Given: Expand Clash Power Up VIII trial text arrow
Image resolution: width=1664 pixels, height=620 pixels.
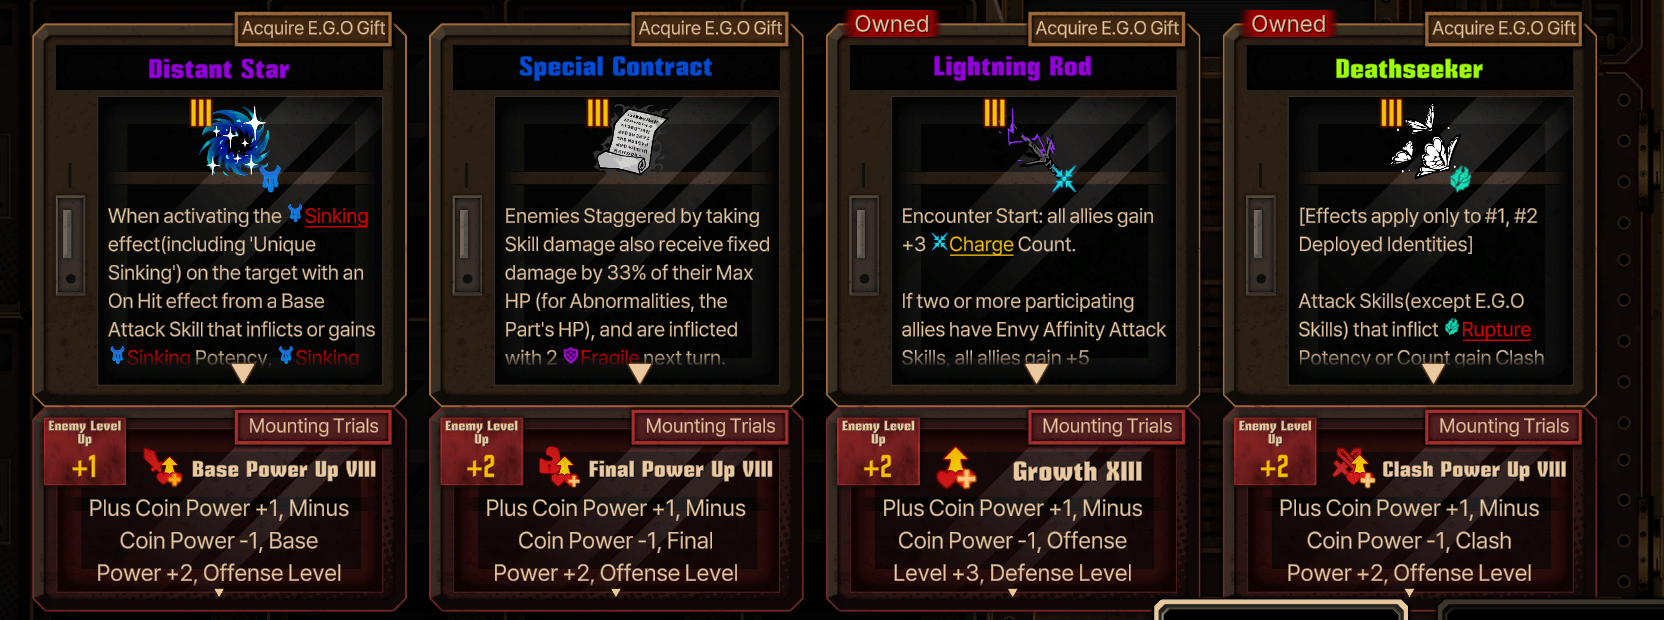Looking at the screenshot, I should coord(1409,593).
